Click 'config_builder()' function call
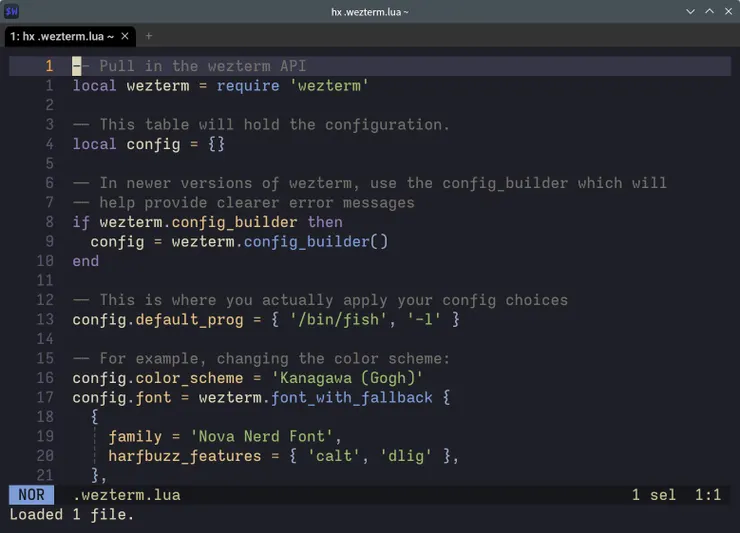This screenshot has width=740, height=533. tap(316, 242)
